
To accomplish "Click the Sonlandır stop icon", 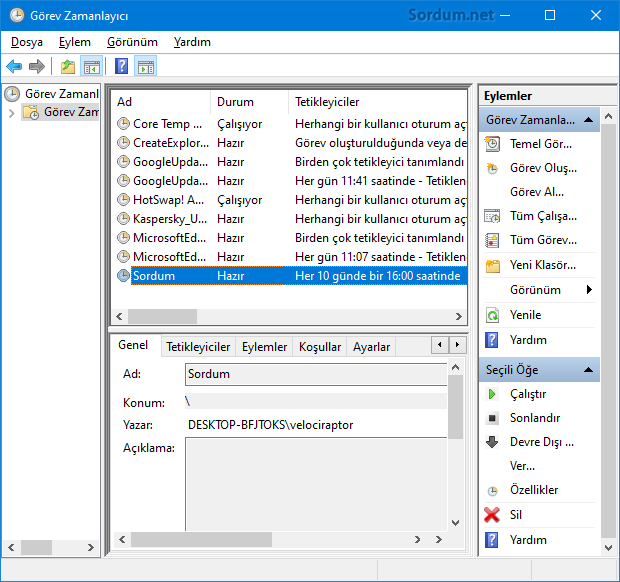I will 492,418.
